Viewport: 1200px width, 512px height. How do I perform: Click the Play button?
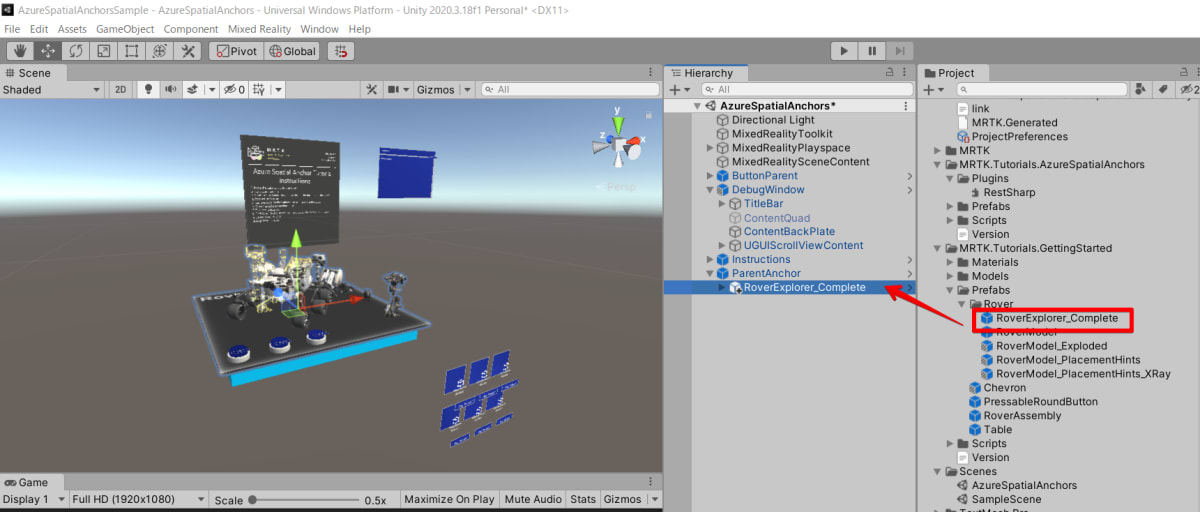[844, 51]
